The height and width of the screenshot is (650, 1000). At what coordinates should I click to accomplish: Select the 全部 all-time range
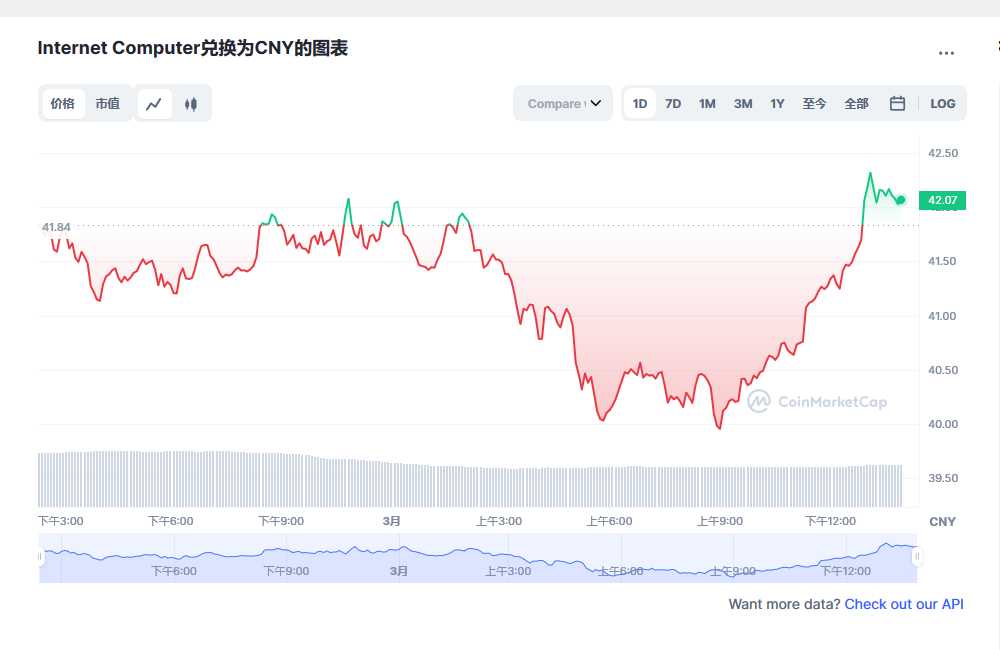point(857,104)
